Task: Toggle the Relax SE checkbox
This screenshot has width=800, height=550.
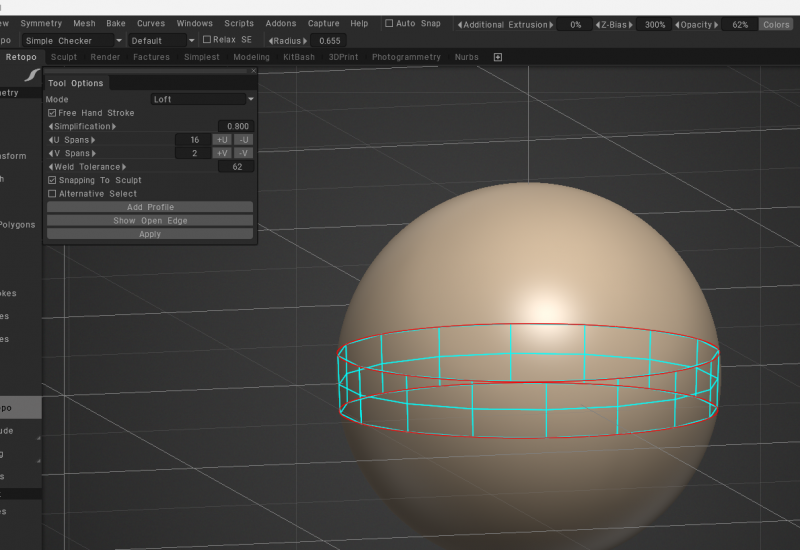Action: [x=207, y=39]
